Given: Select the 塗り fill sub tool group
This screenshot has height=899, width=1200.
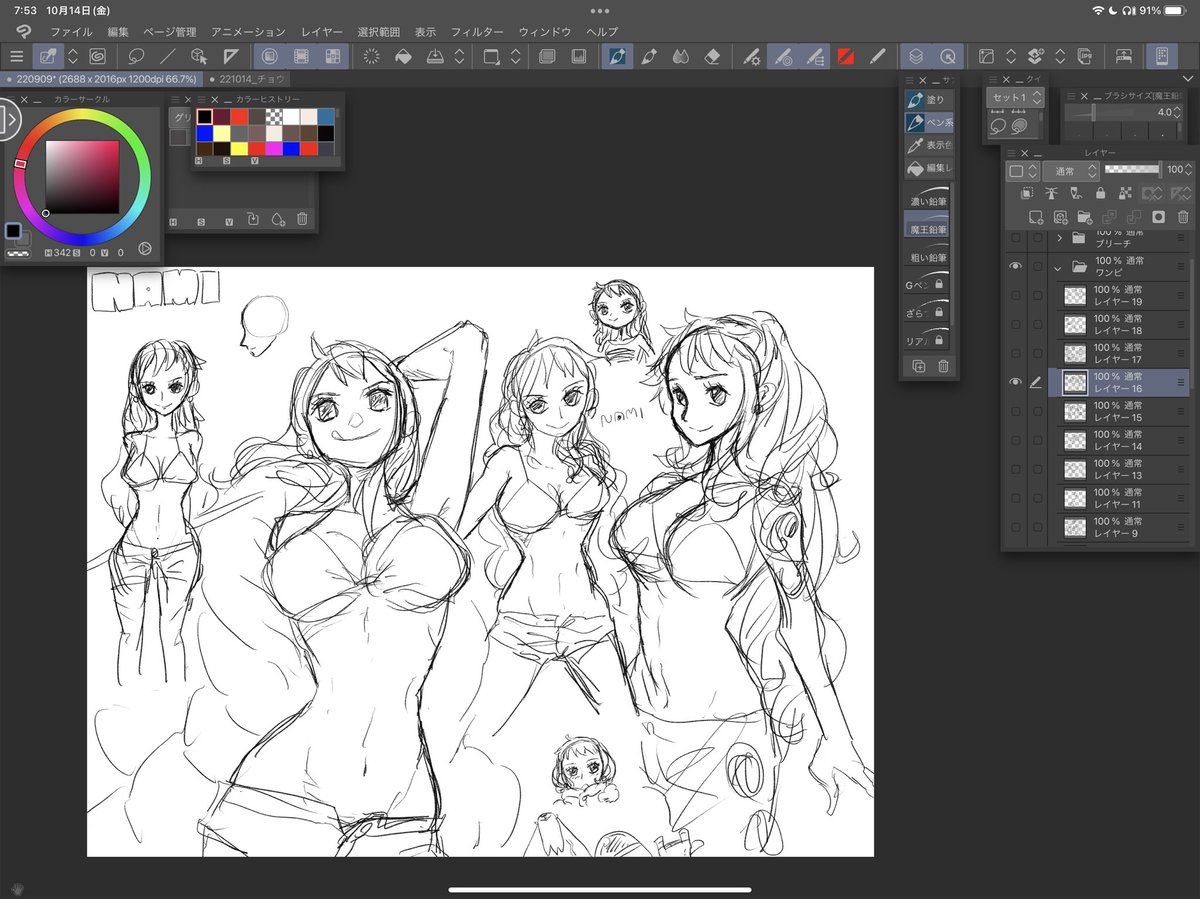Looking at the screenshot, I should click(928, 99).
